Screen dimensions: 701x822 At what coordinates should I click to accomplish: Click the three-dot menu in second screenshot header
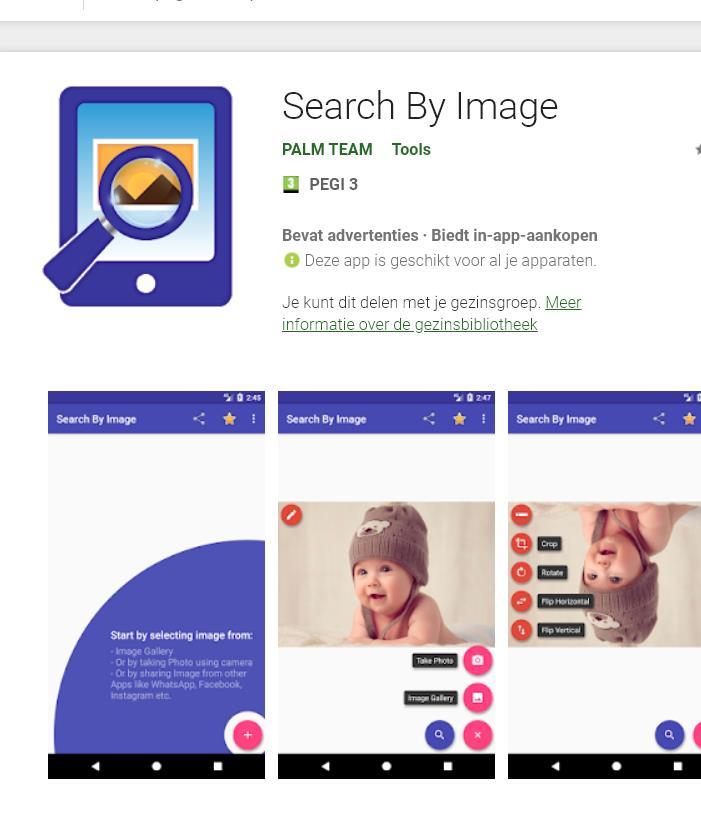tap(483, 418)
